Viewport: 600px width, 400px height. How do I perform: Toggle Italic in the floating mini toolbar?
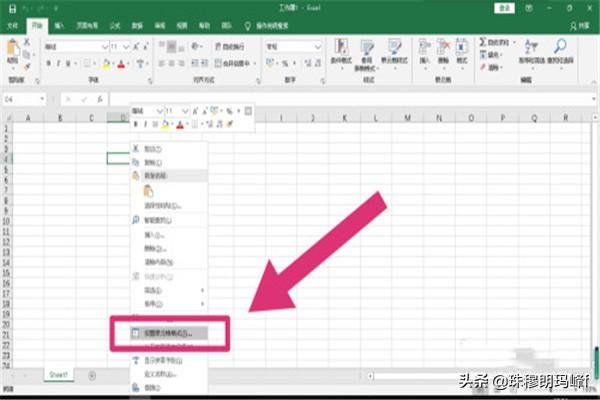pyautogui.click(x=146, y=124)
